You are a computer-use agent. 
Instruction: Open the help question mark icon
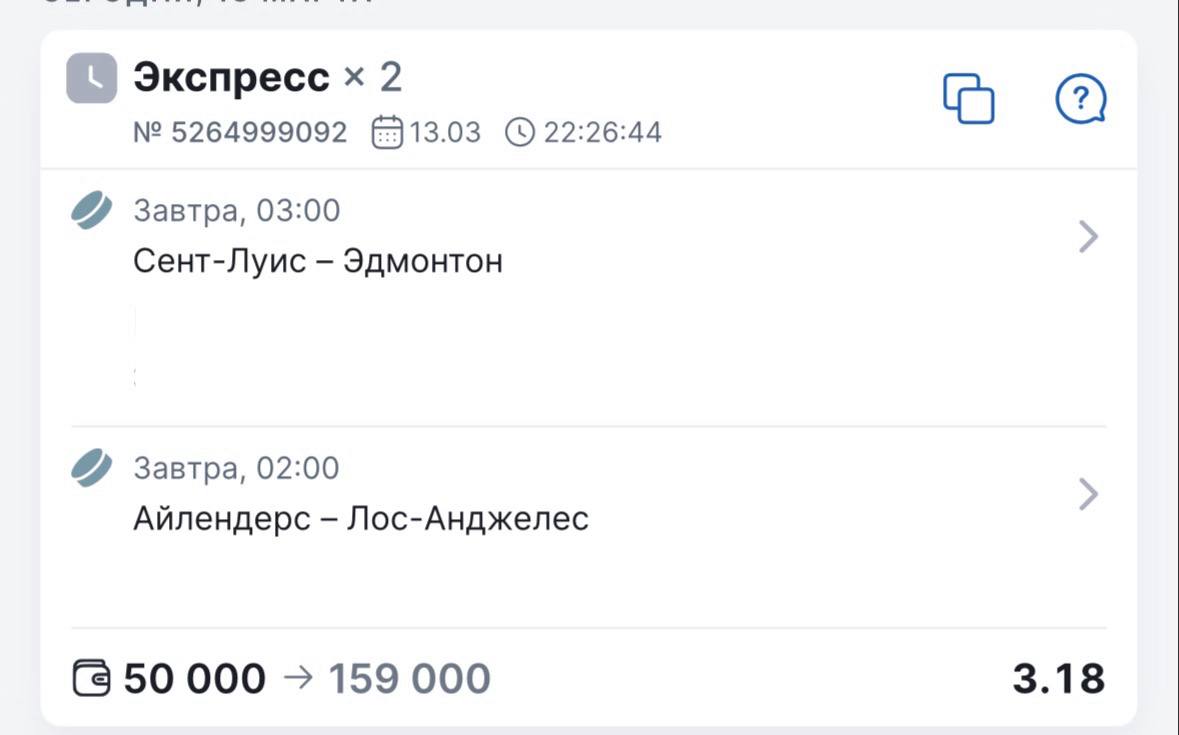(x=1081, y=99)
